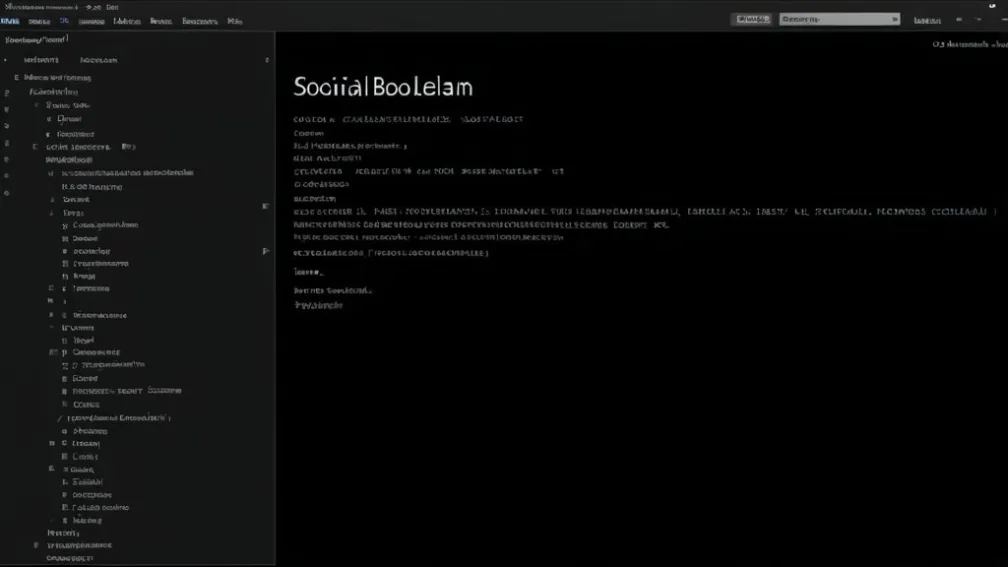Viewport: 1008px width, 567px height.
Task: Open the dropdown arrow on the top search field
Action: (893, 19)
